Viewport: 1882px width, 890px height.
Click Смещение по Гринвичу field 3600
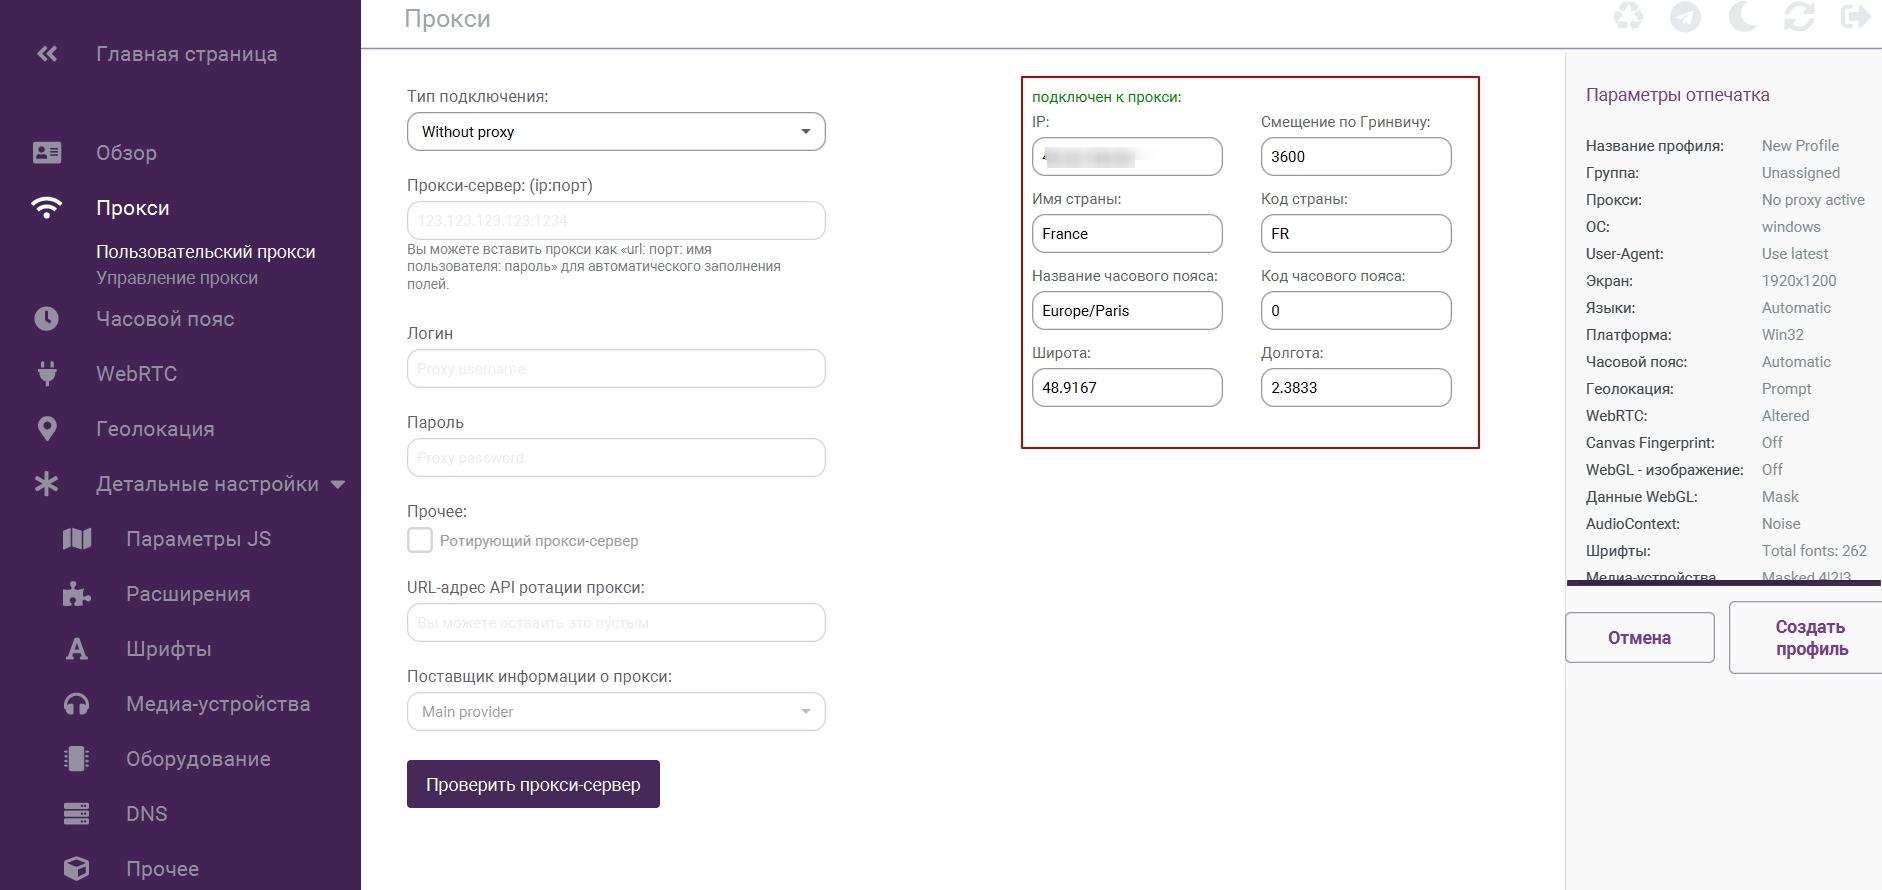coord(1356,157)
